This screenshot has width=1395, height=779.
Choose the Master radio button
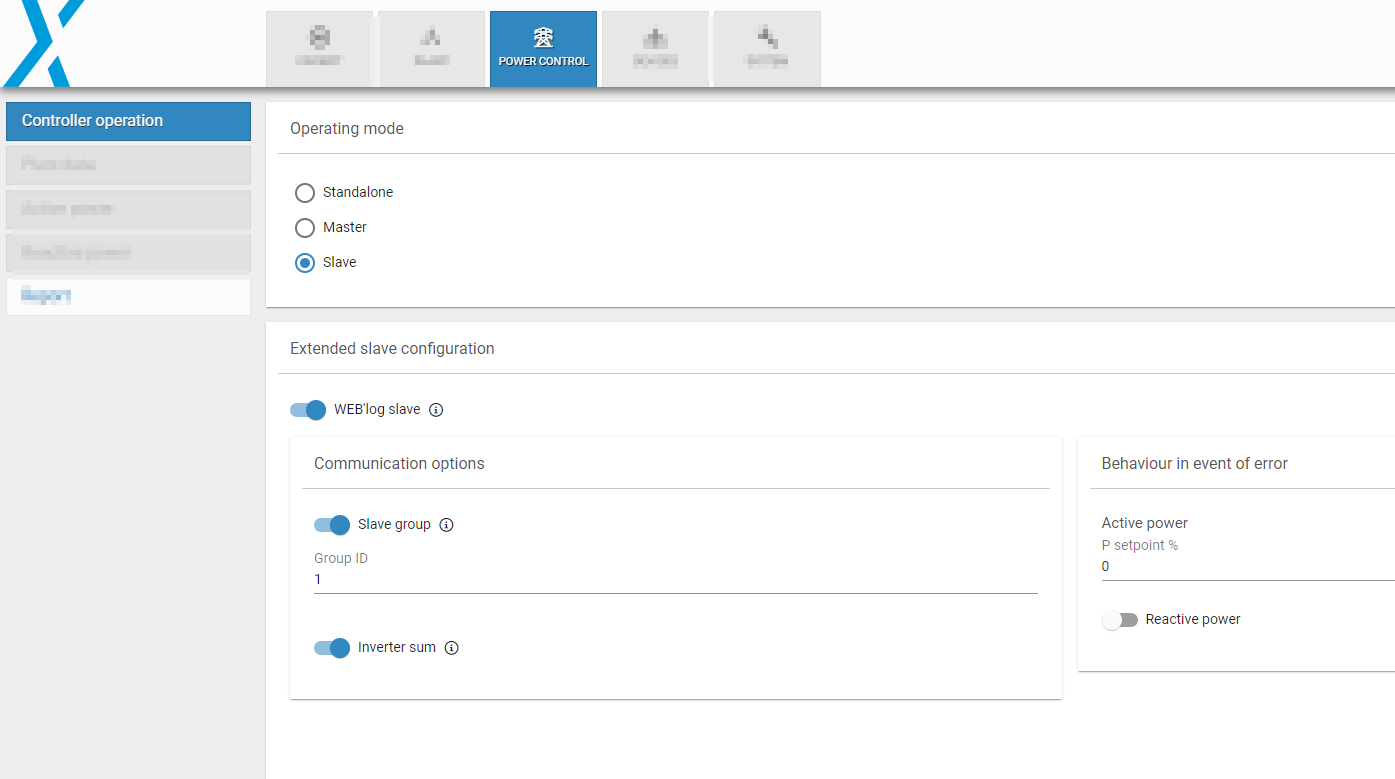pyautogui.click(x=305, y=228)
